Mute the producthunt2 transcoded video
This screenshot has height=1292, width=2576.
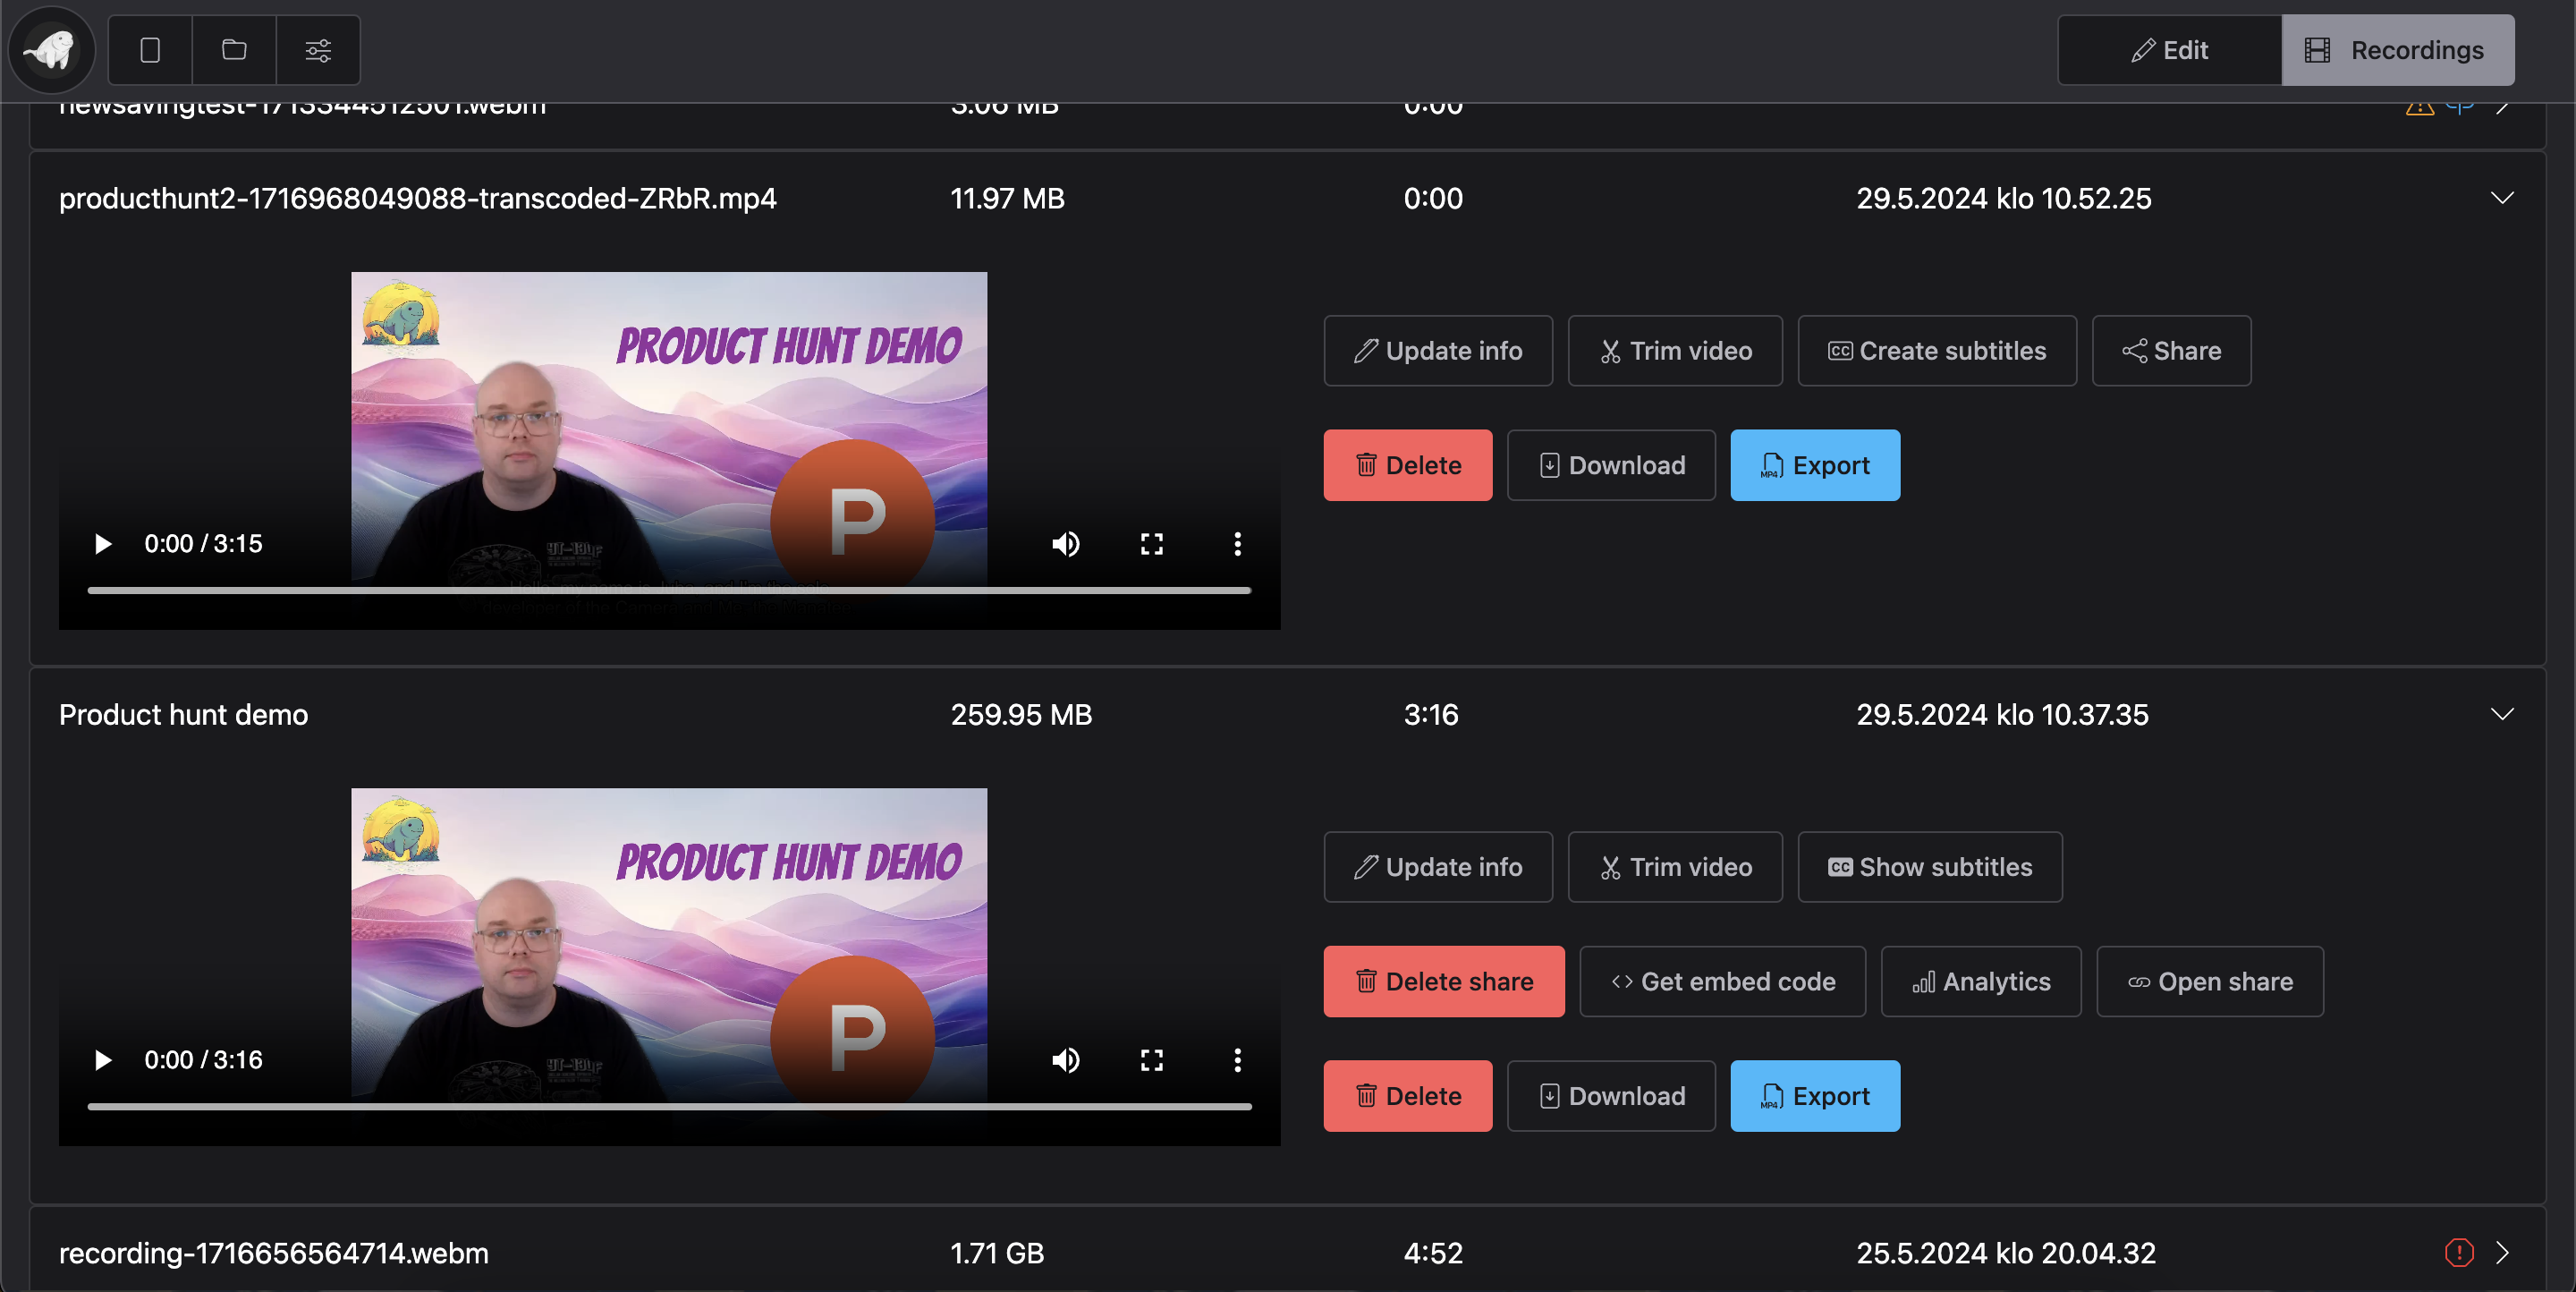[x=1066, y=544]
